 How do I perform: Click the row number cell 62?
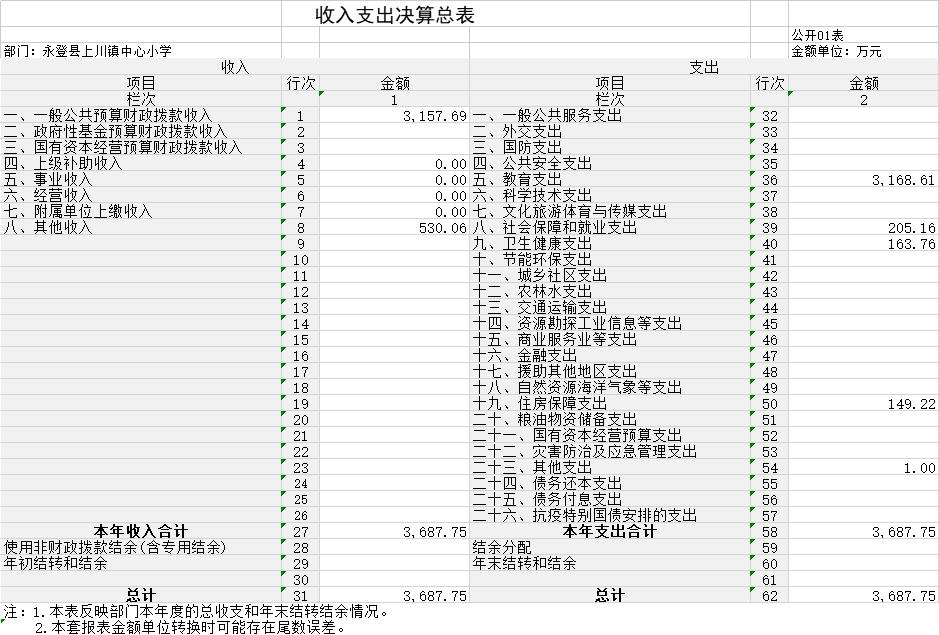pos(769,596)
